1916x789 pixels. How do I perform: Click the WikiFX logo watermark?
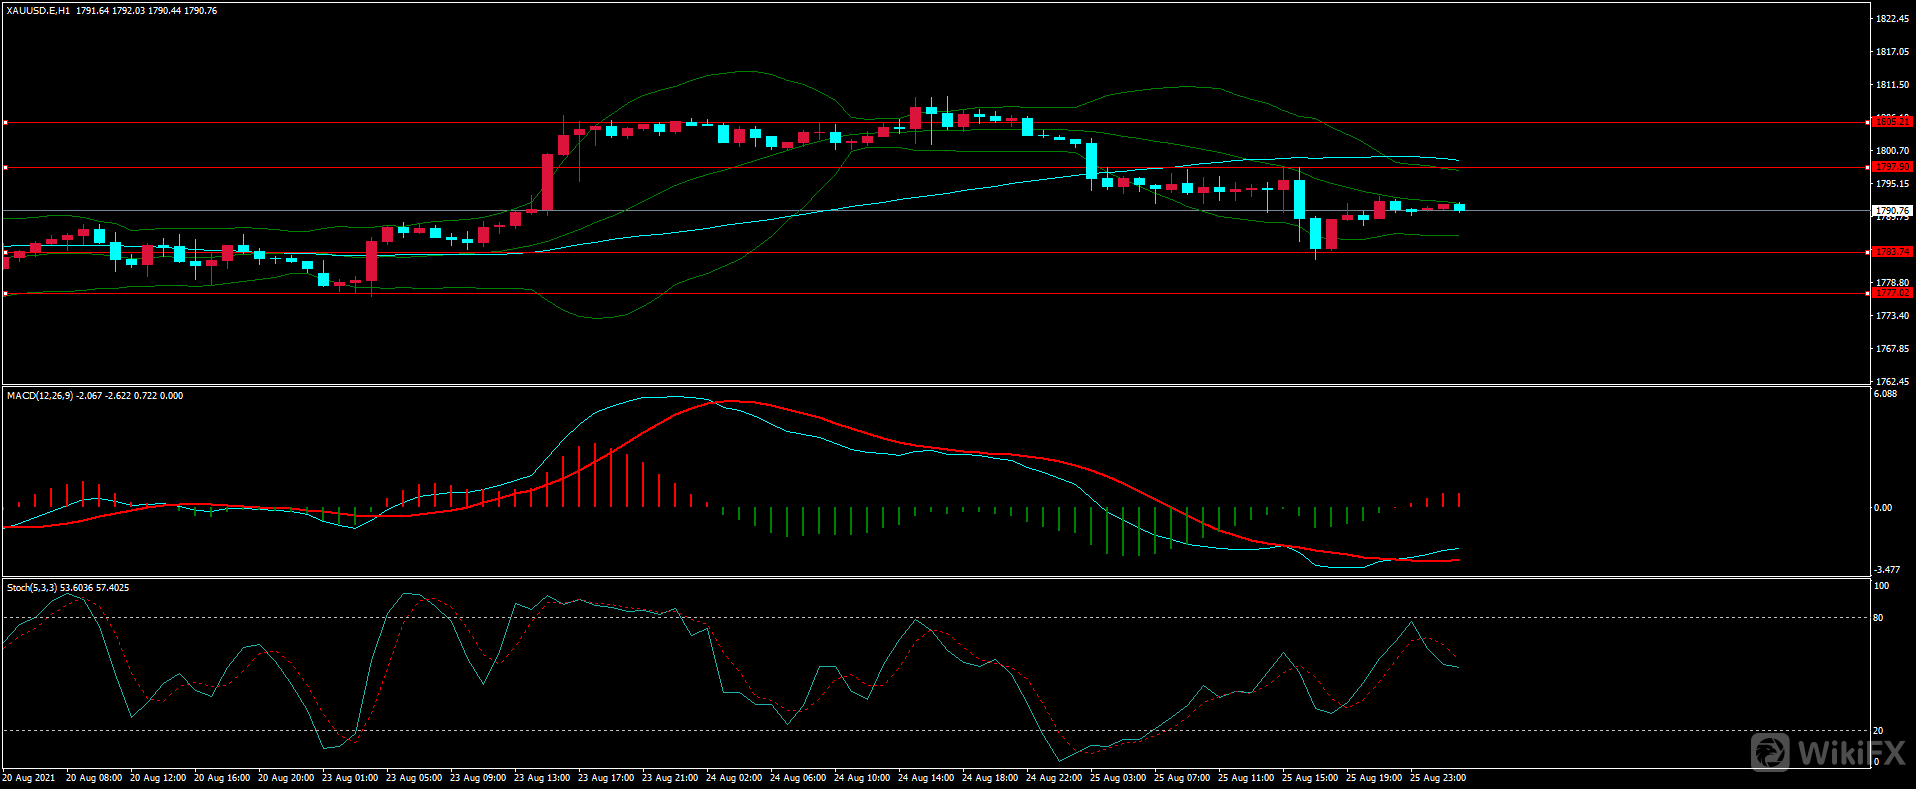[1828, 752]
